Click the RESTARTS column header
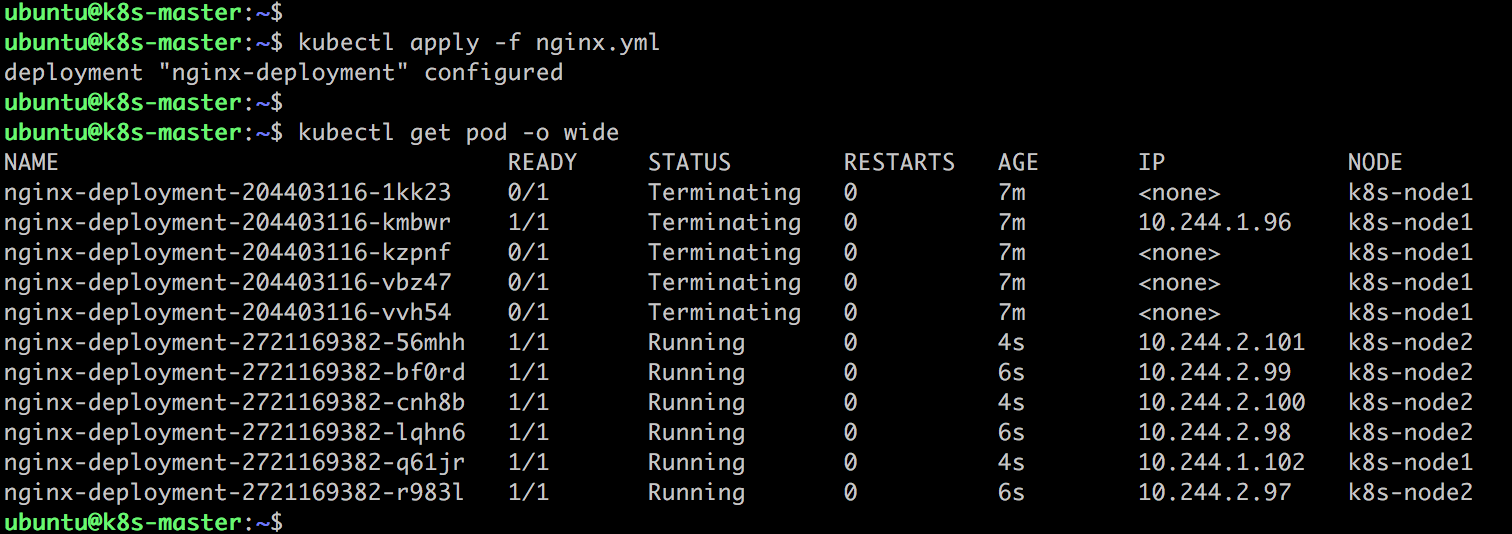This screenshot has width=1512, height=534. pos(899,162)
